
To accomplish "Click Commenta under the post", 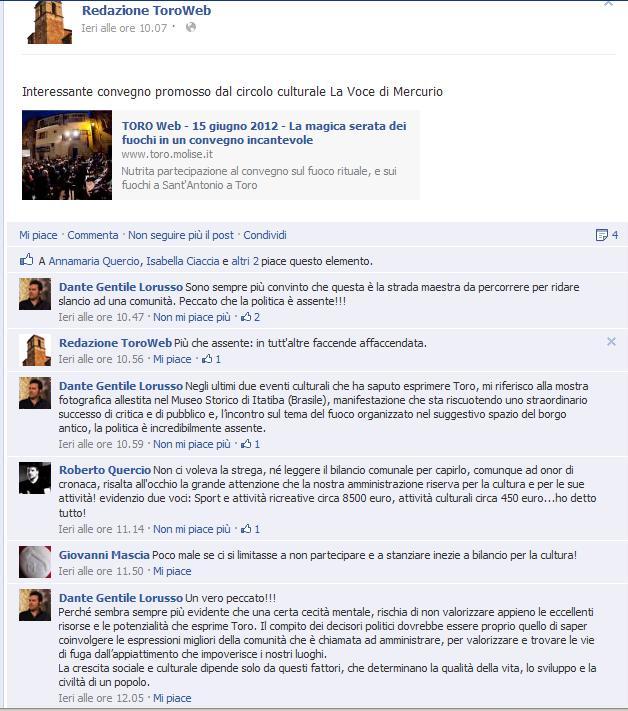I will [x=92, y=235].
